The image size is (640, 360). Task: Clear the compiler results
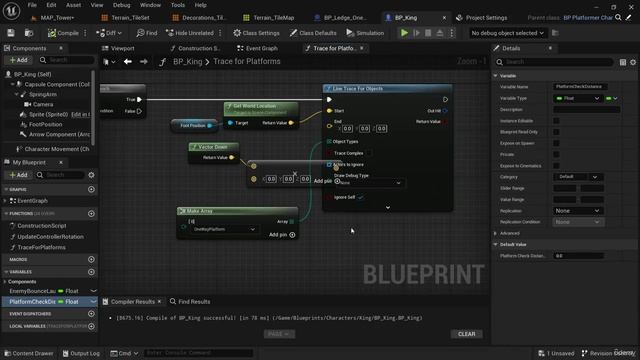click(467, 334)
